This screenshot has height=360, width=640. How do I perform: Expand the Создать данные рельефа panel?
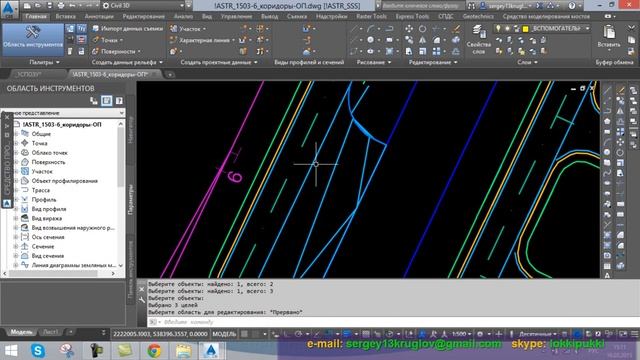click(x=127, y=62)
